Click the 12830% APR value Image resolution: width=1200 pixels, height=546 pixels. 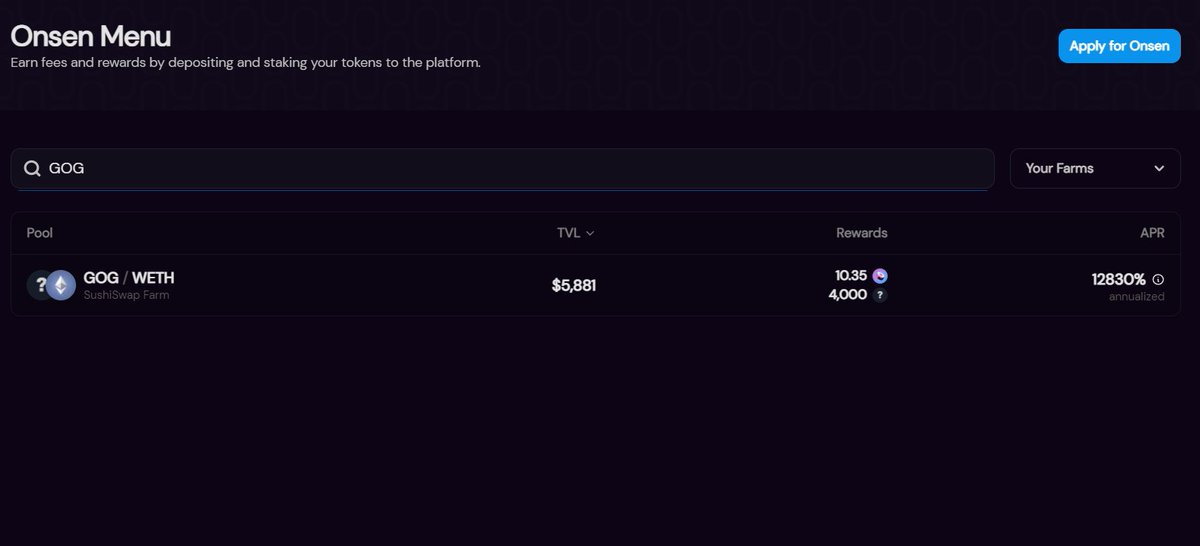coord(1119,280)
